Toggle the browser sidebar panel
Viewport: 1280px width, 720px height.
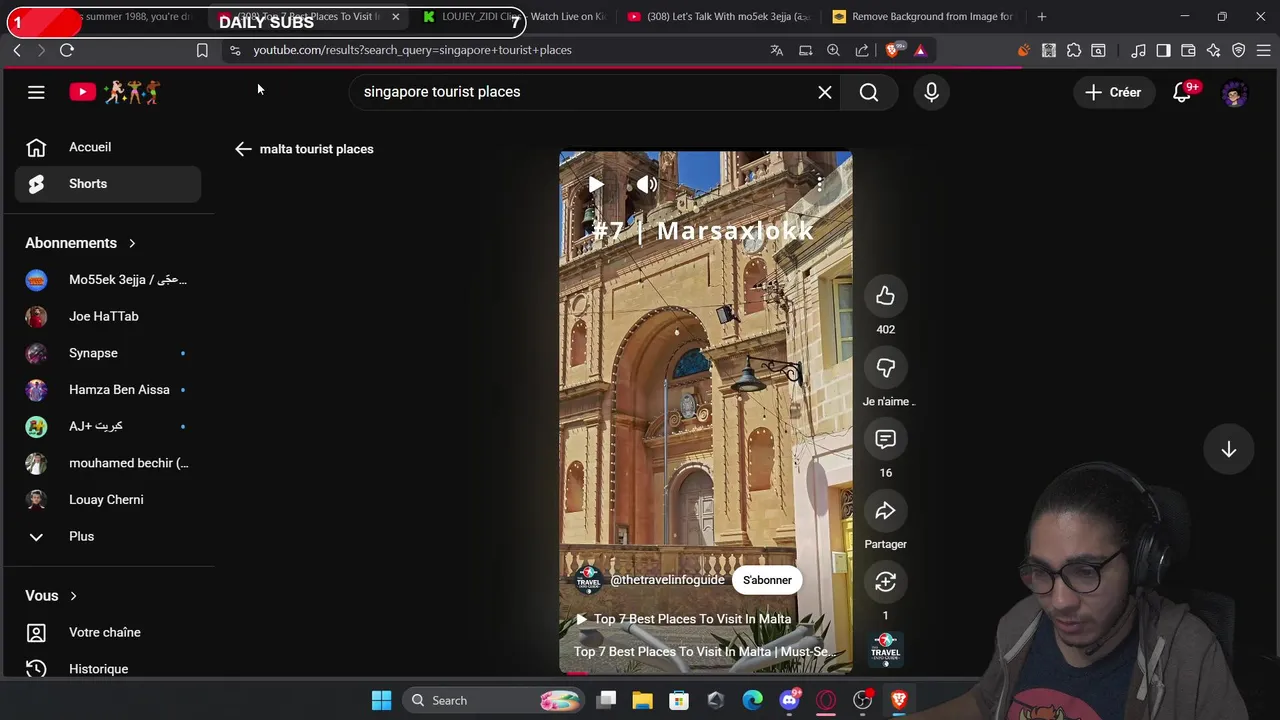(x=1163, y=50)
